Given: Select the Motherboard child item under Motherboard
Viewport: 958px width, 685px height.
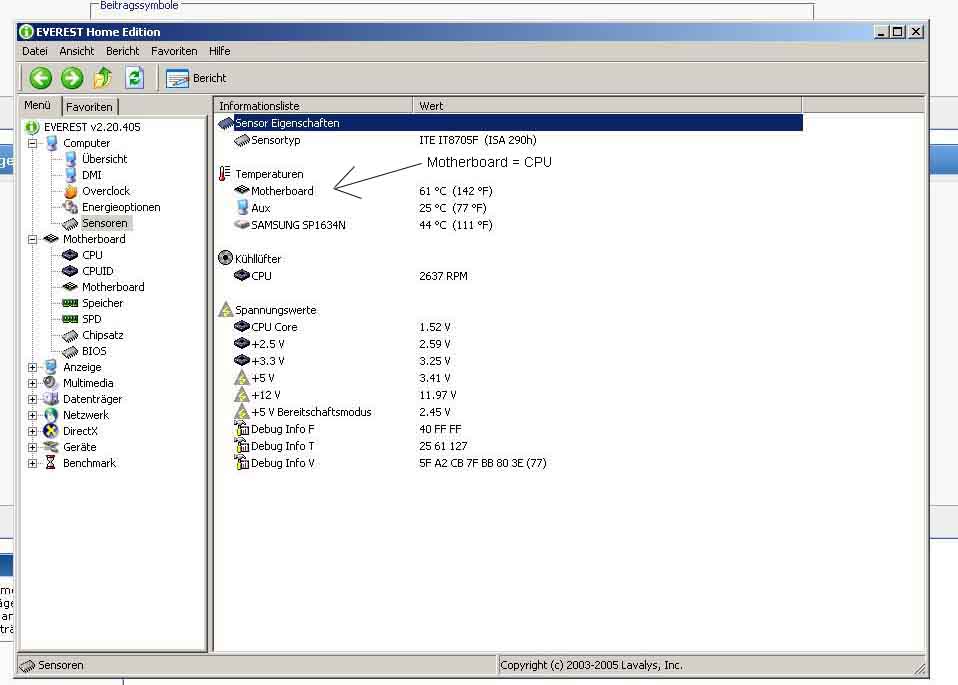Looking at the screenshot, I should pos(113,287).
